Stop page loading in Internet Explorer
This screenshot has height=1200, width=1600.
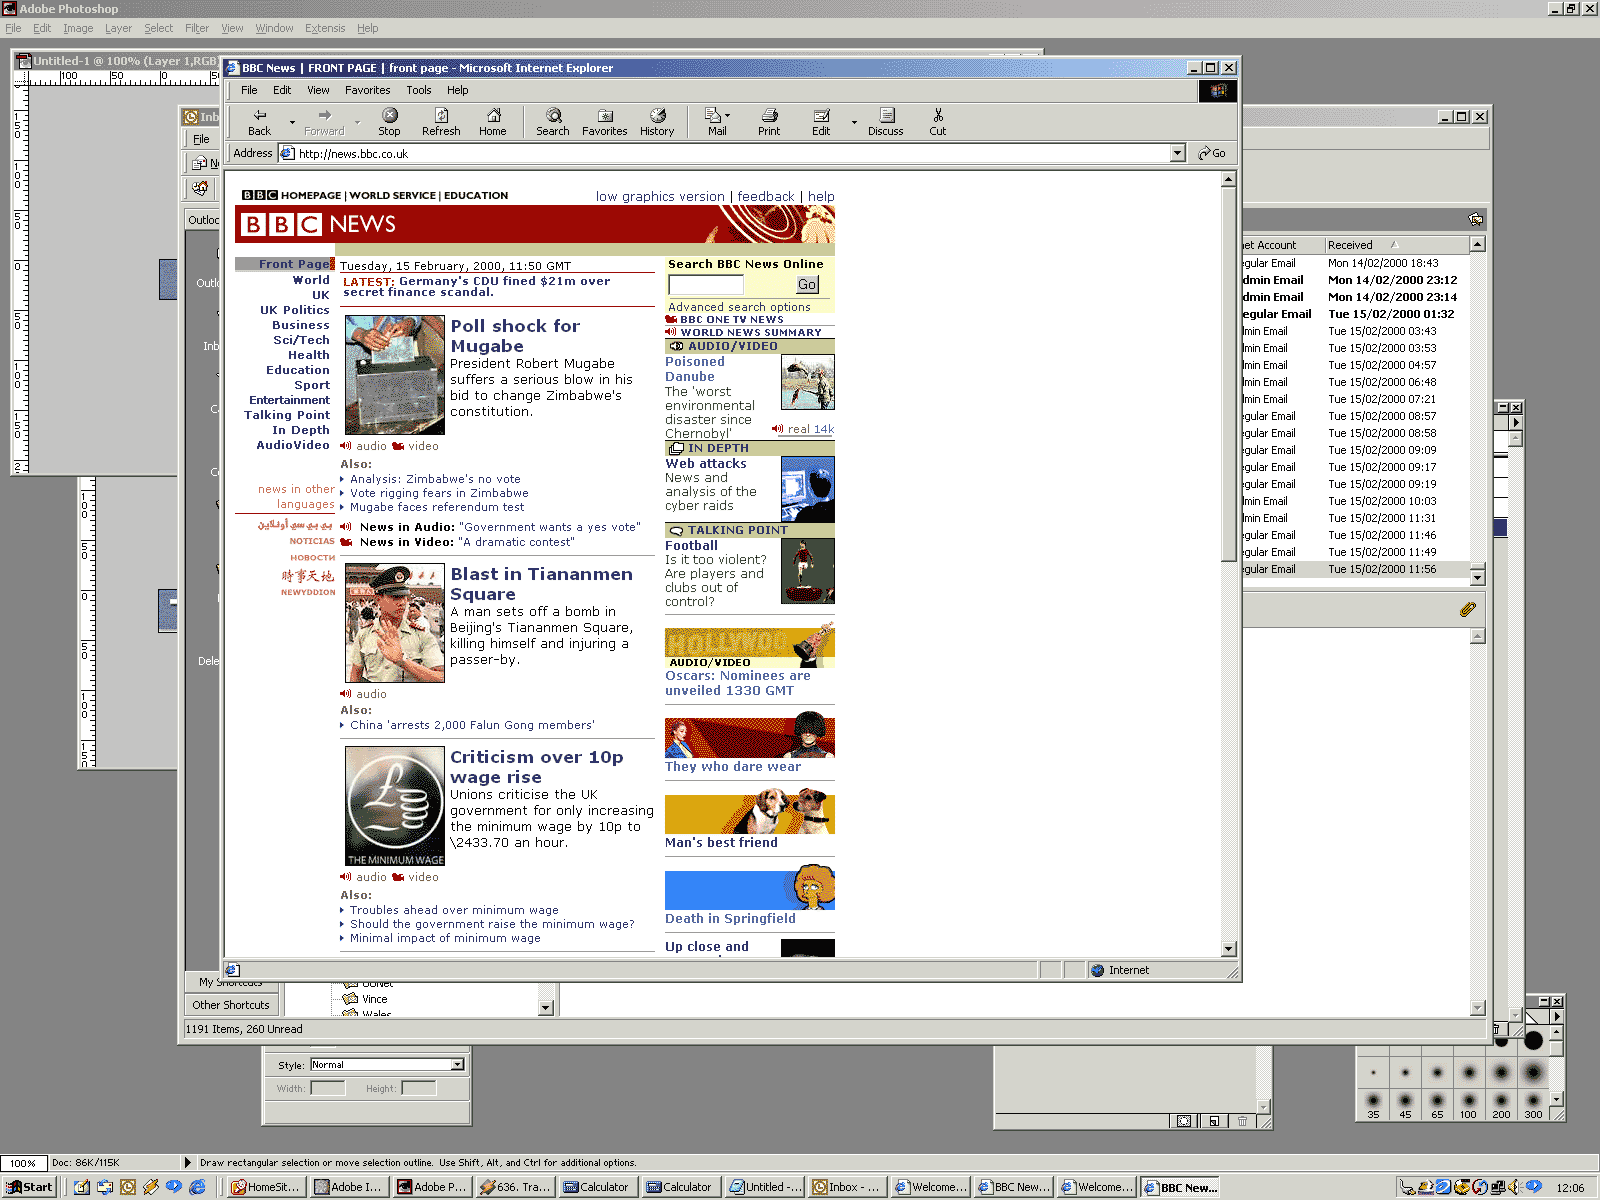tap(389, 122)
